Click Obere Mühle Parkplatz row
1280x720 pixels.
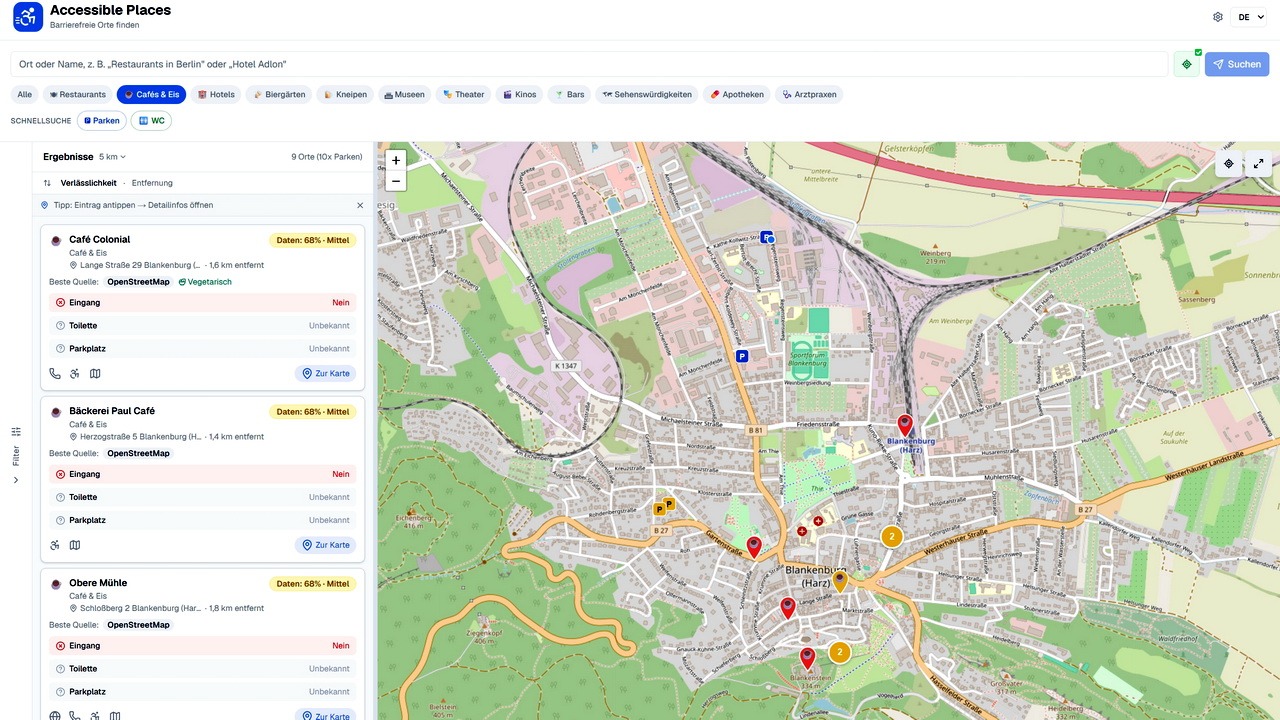pos(202,692)
